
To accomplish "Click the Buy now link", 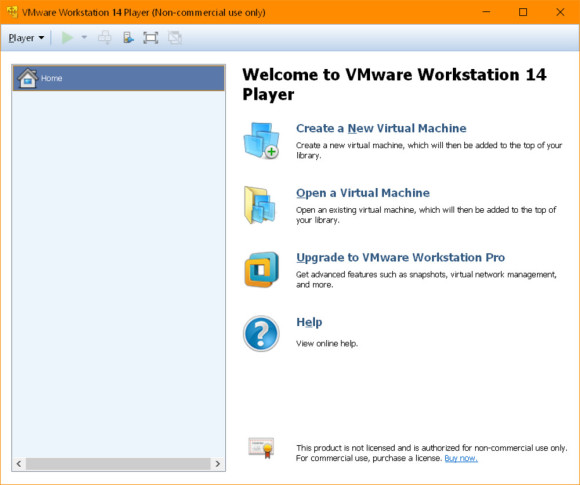I will [x=461, y=458].
